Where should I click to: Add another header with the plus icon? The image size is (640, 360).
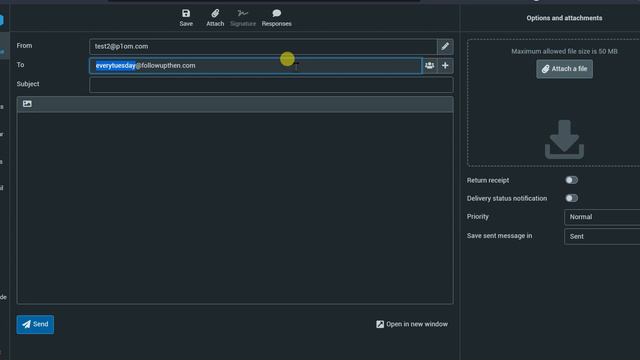click(x=445, y=65)
